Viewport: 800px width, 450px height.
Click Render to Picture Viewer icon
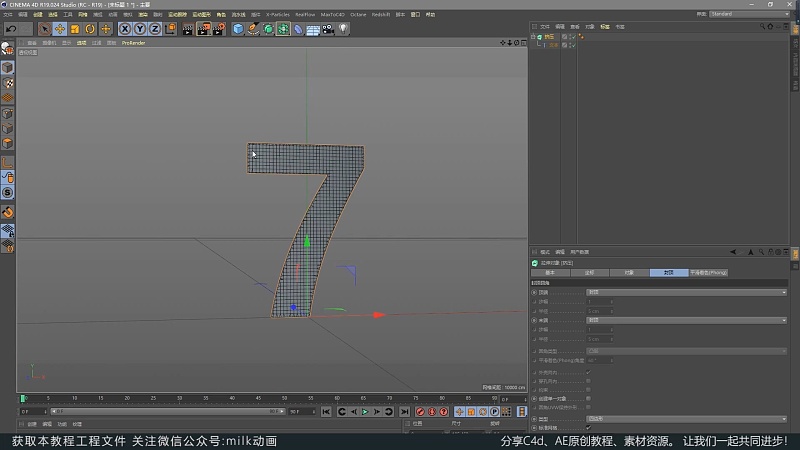[x=204, y=29]
